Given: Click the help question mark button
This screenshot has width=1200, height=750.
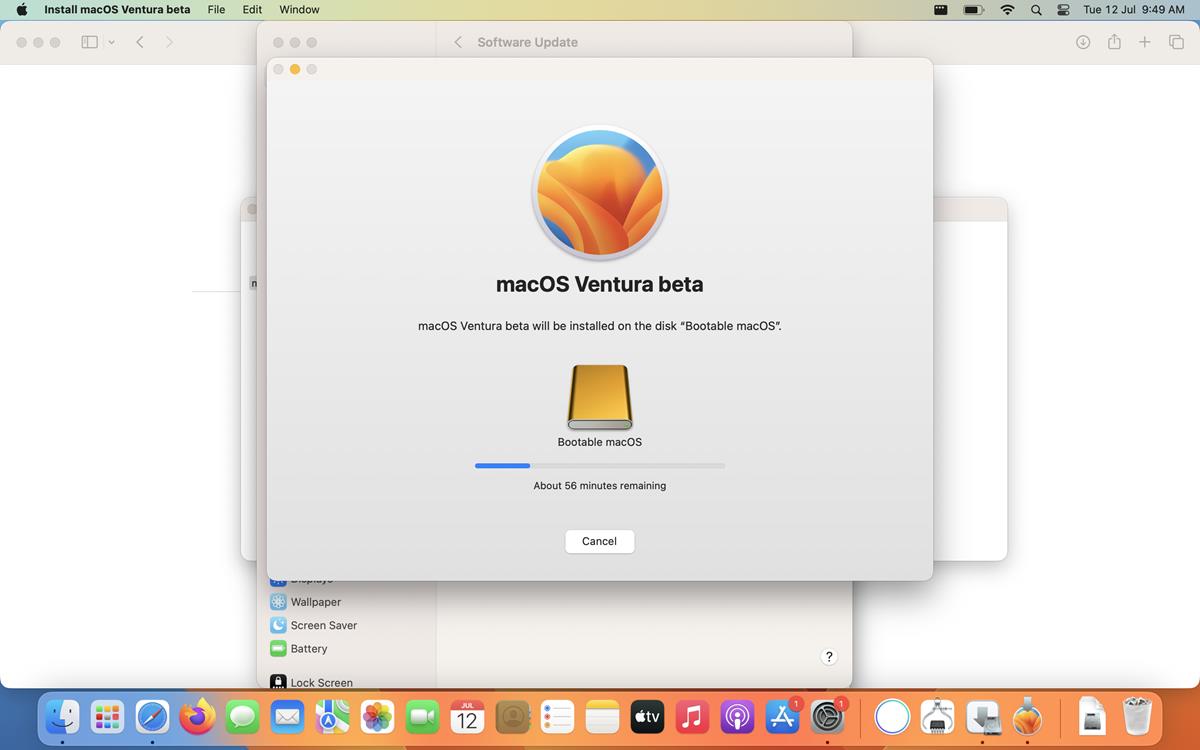Looking at the screenshot, I should pyautogui.click(x=828, y=657).
